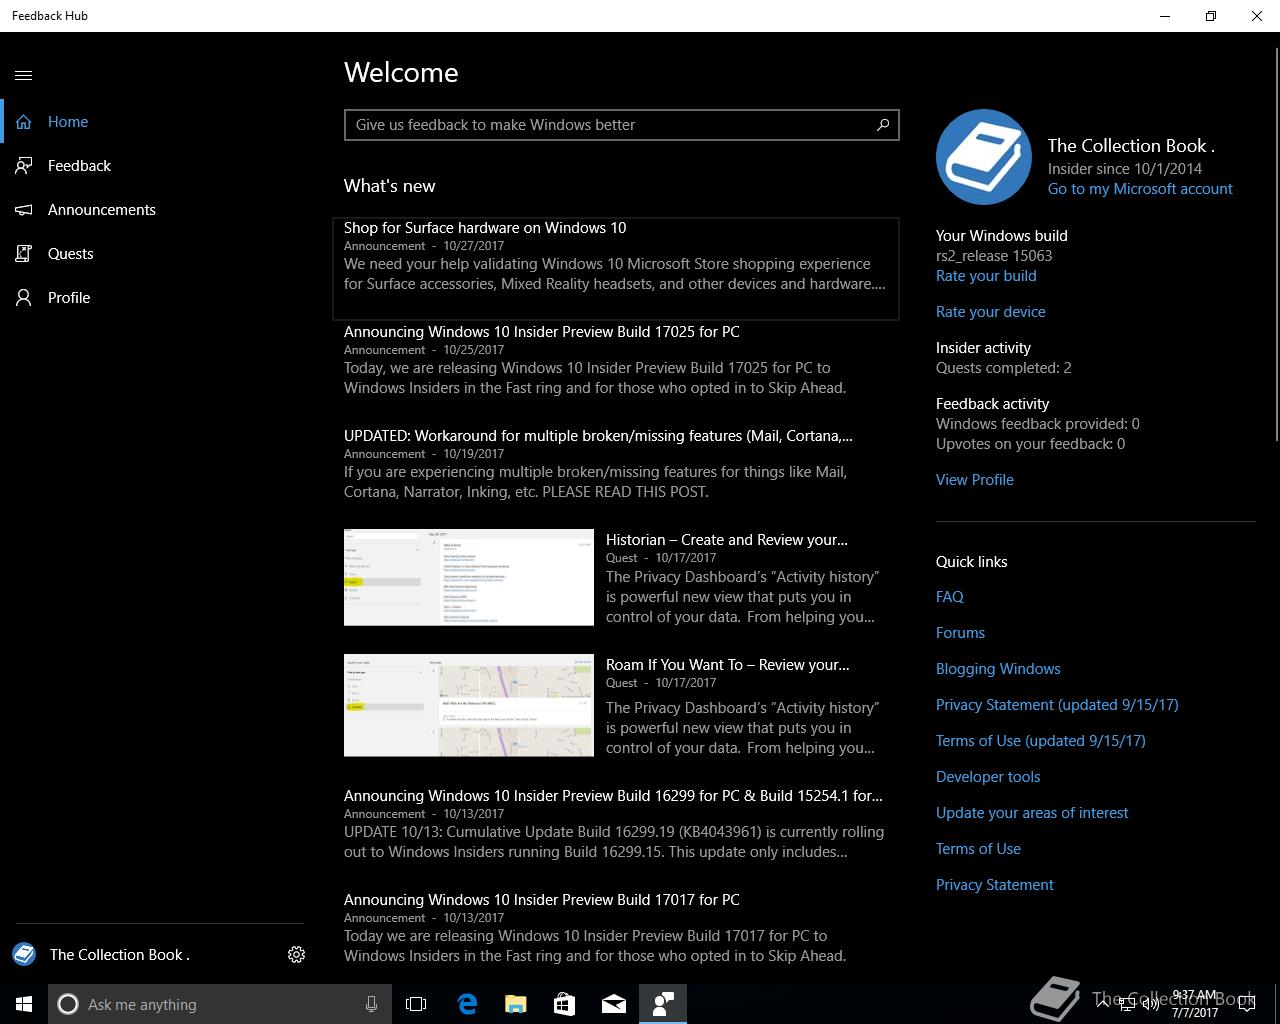
Task: Click Feedback Hub taskbar icon
Action: point(662,1004)
